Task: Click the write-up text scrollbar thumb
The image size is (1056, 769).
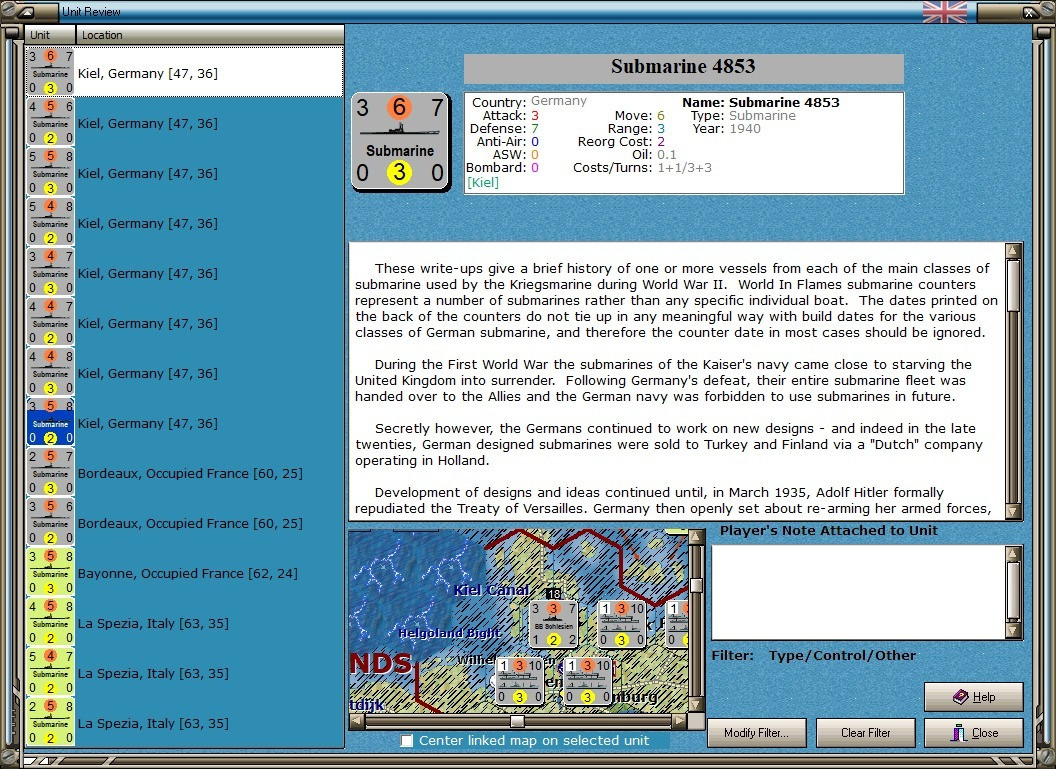Action: (1013, 285)
